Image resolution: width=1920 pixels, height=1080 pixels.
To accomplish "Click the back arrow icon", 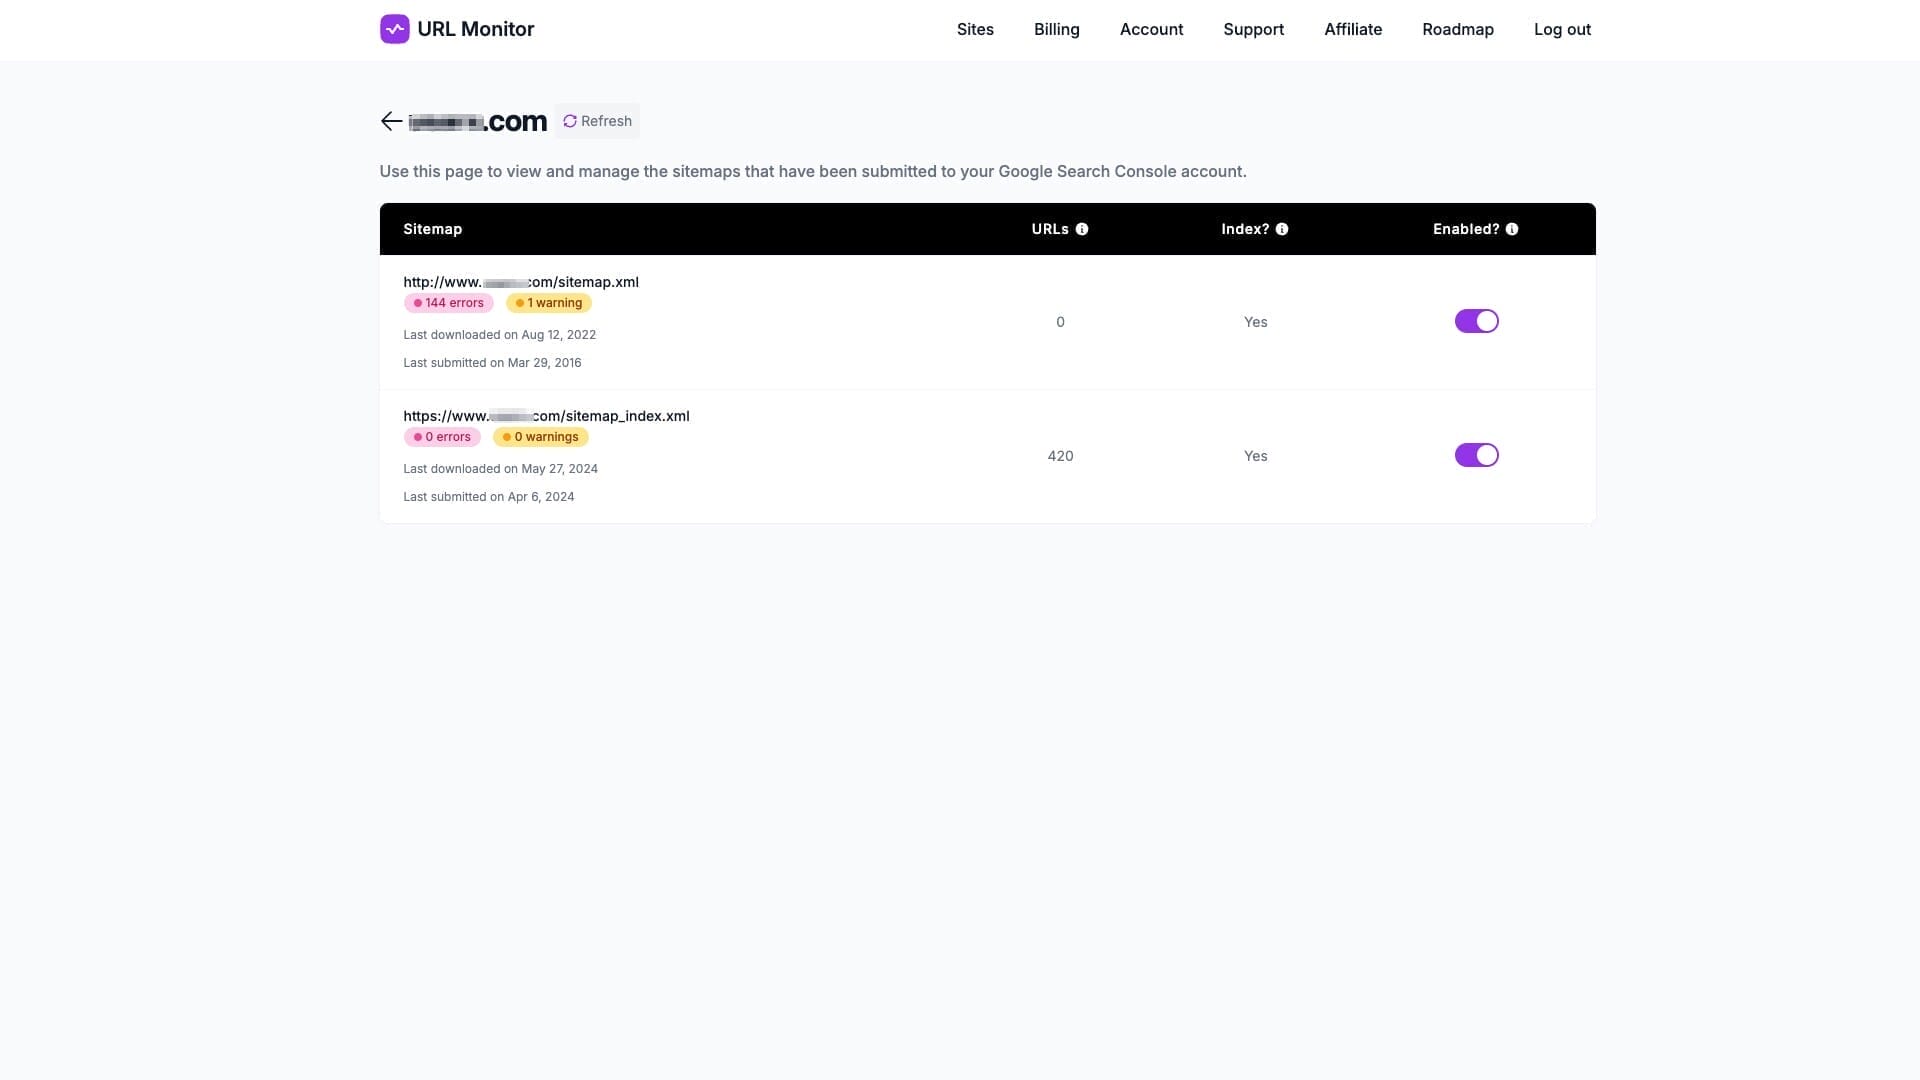I will 391,122.
